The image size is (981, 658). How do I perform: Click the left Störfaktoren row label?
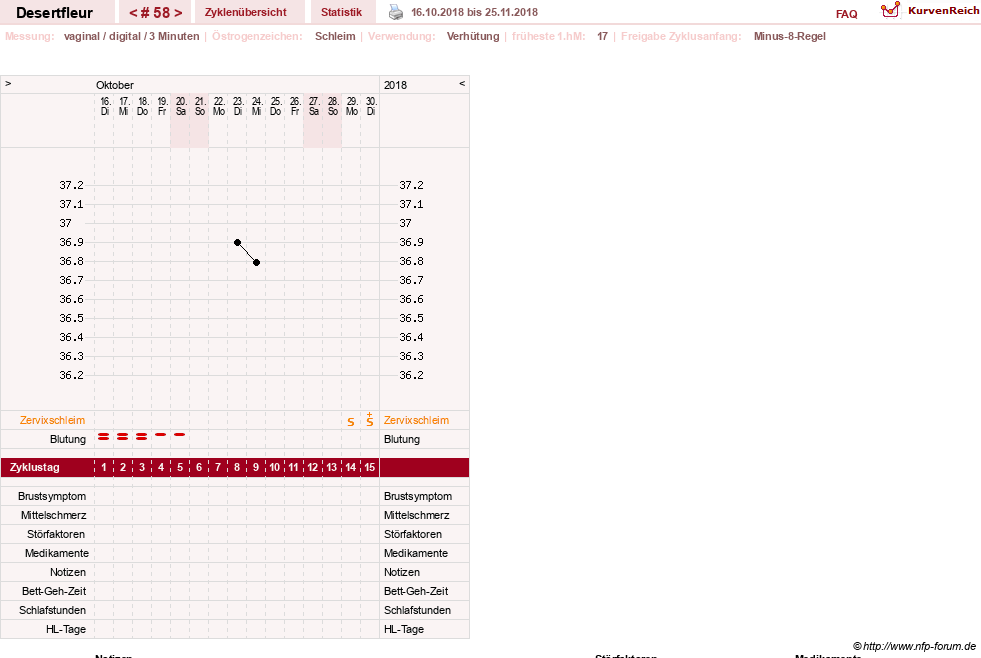[56, 534]
